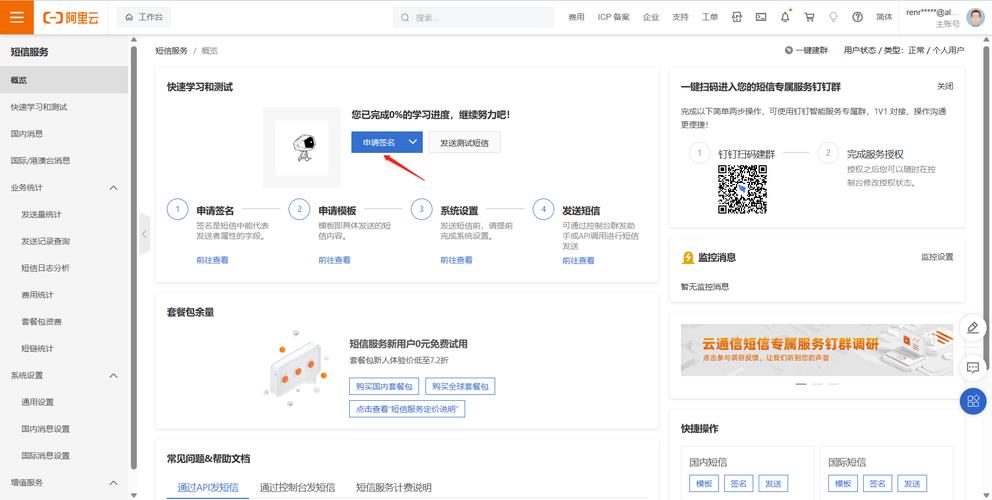
Task: Click the lightbulb icon in header
Action: coord(833,18)
